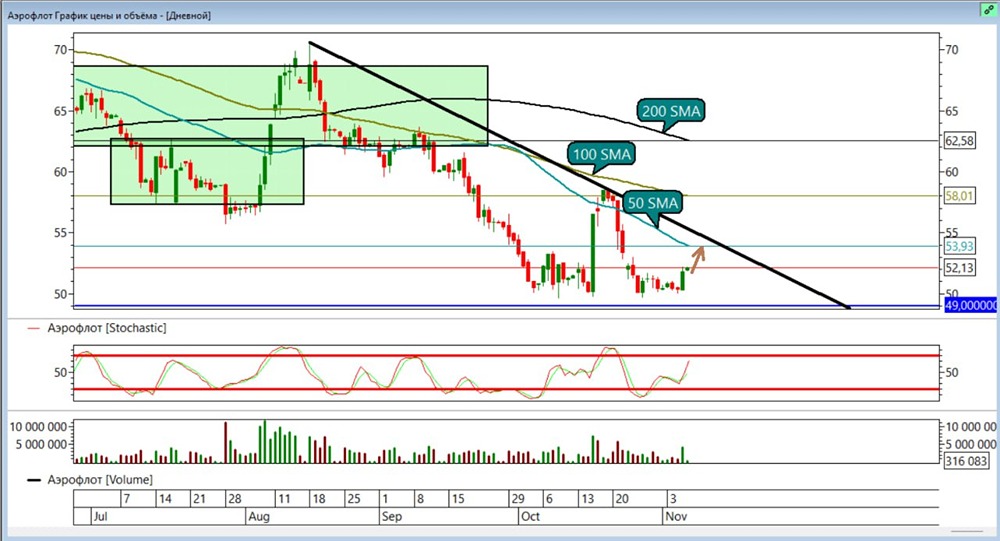The image size is (1000, 541).
Task: Click the 65 tick on left price axis
Action: pyautogui.click(x=60, y=111)
